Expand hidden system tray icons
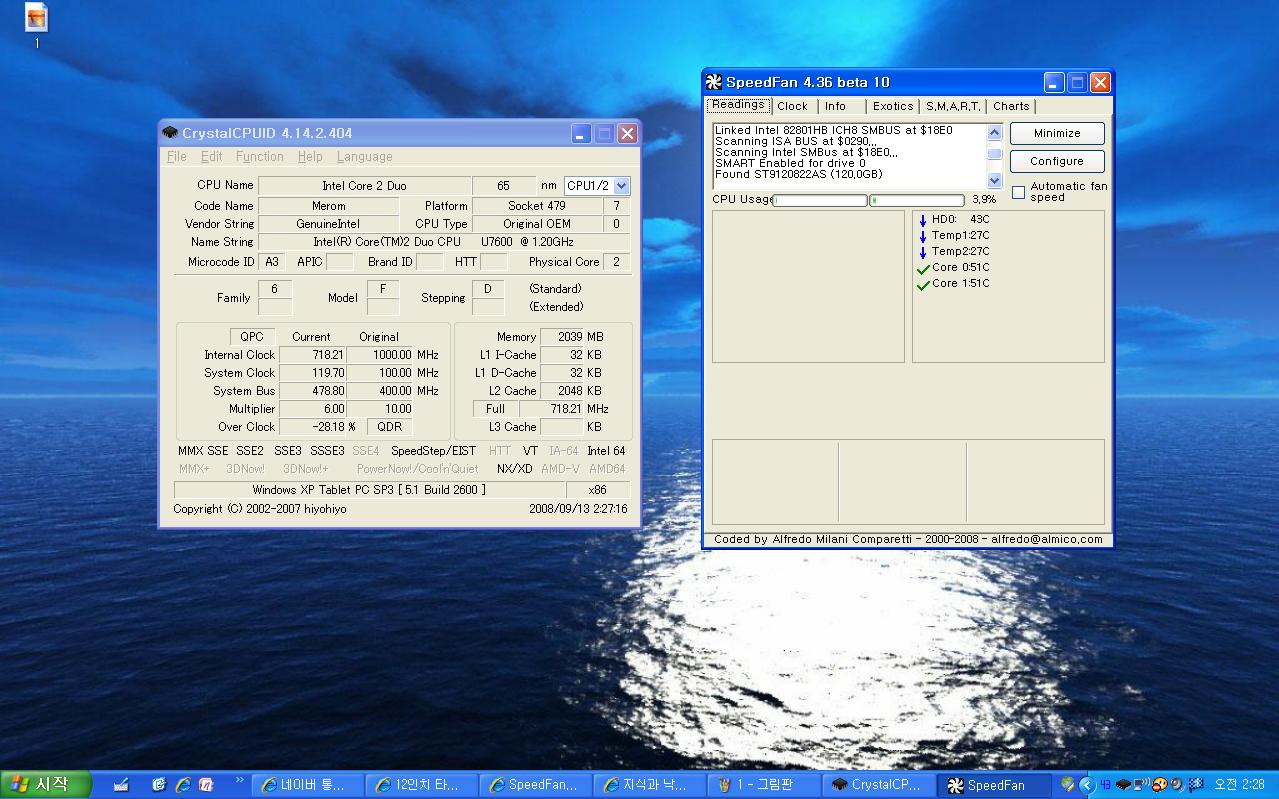Image resolution: width=1279 pixels, height=799 pixels. [x=1087, y=785]
